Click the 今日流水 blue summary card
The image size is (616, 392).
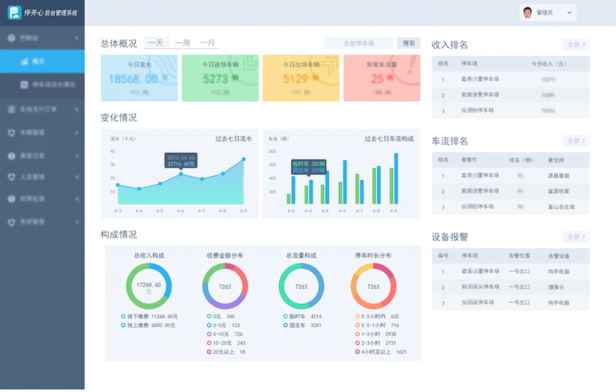coord(139,78)
